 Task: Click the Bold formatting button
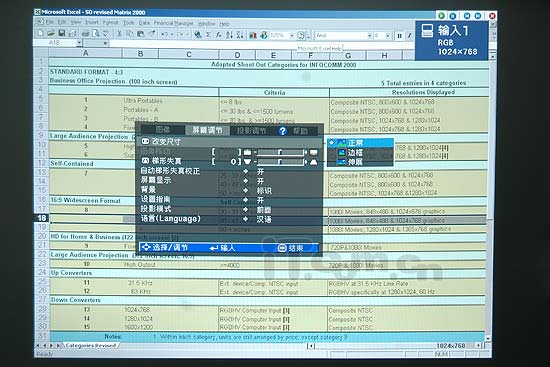399,35
